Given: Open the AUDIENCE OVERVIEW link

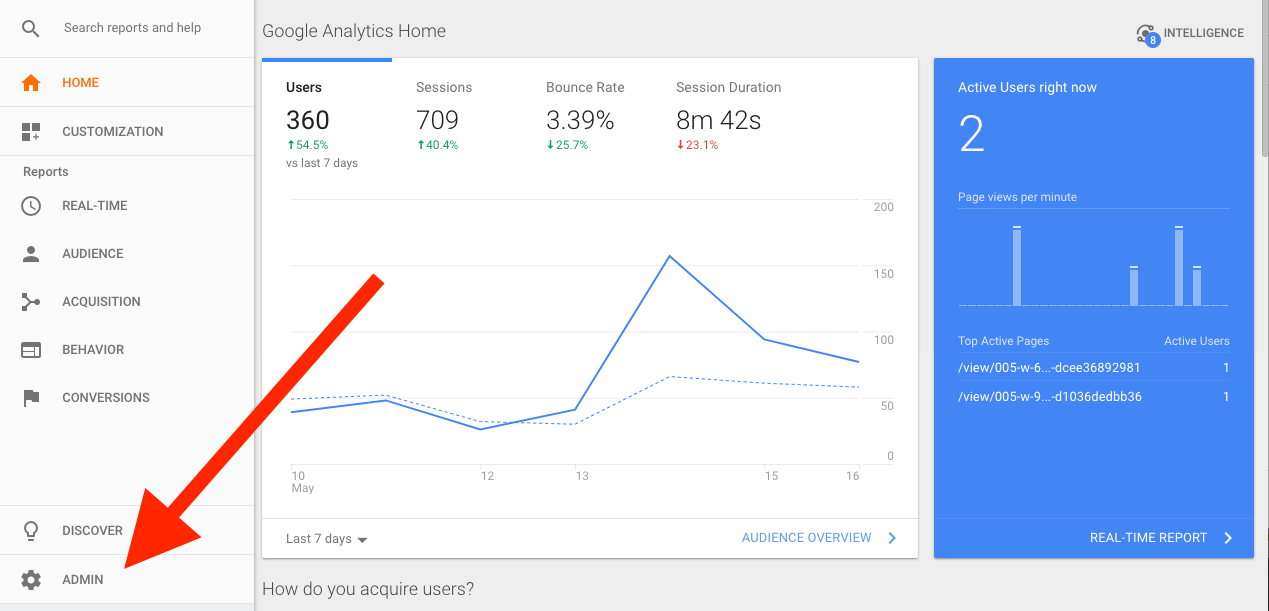Looking at the screenshot, I should (x=807, y=538).
